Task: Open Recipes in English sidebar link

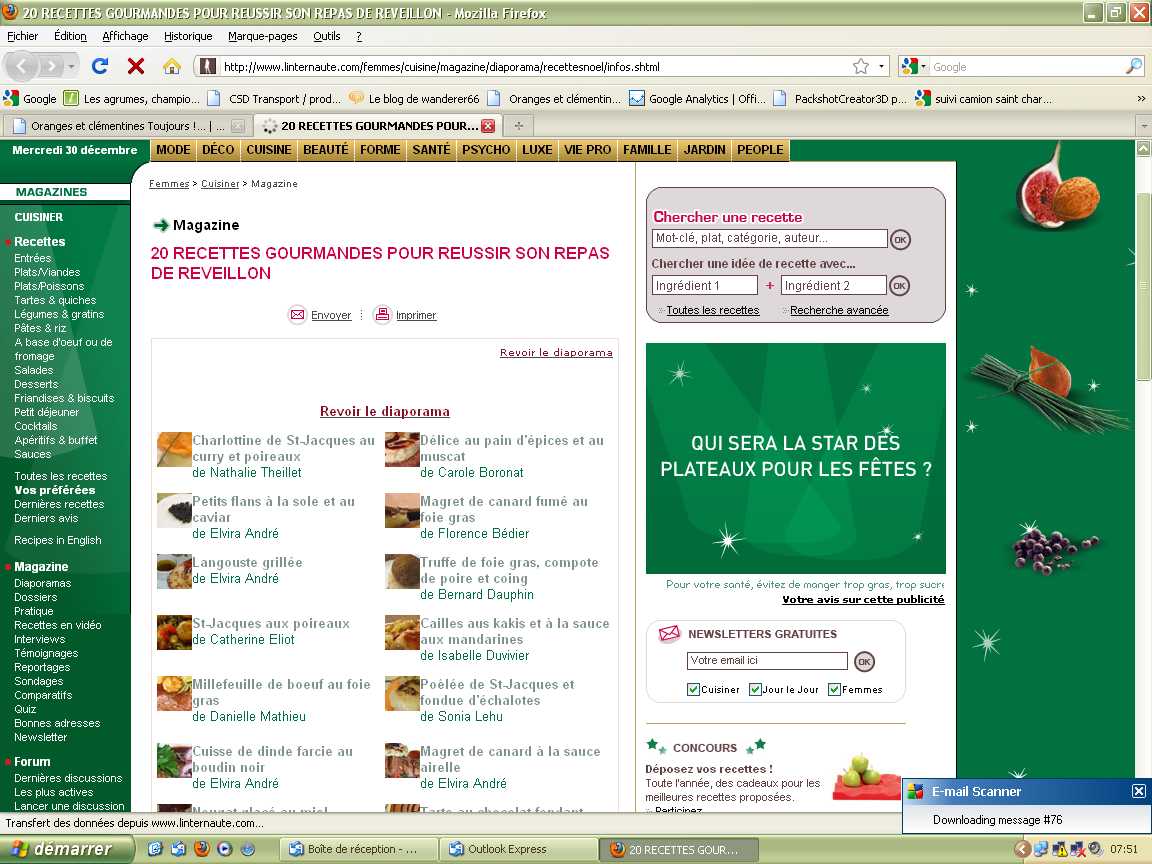Action: coord(58,540)
